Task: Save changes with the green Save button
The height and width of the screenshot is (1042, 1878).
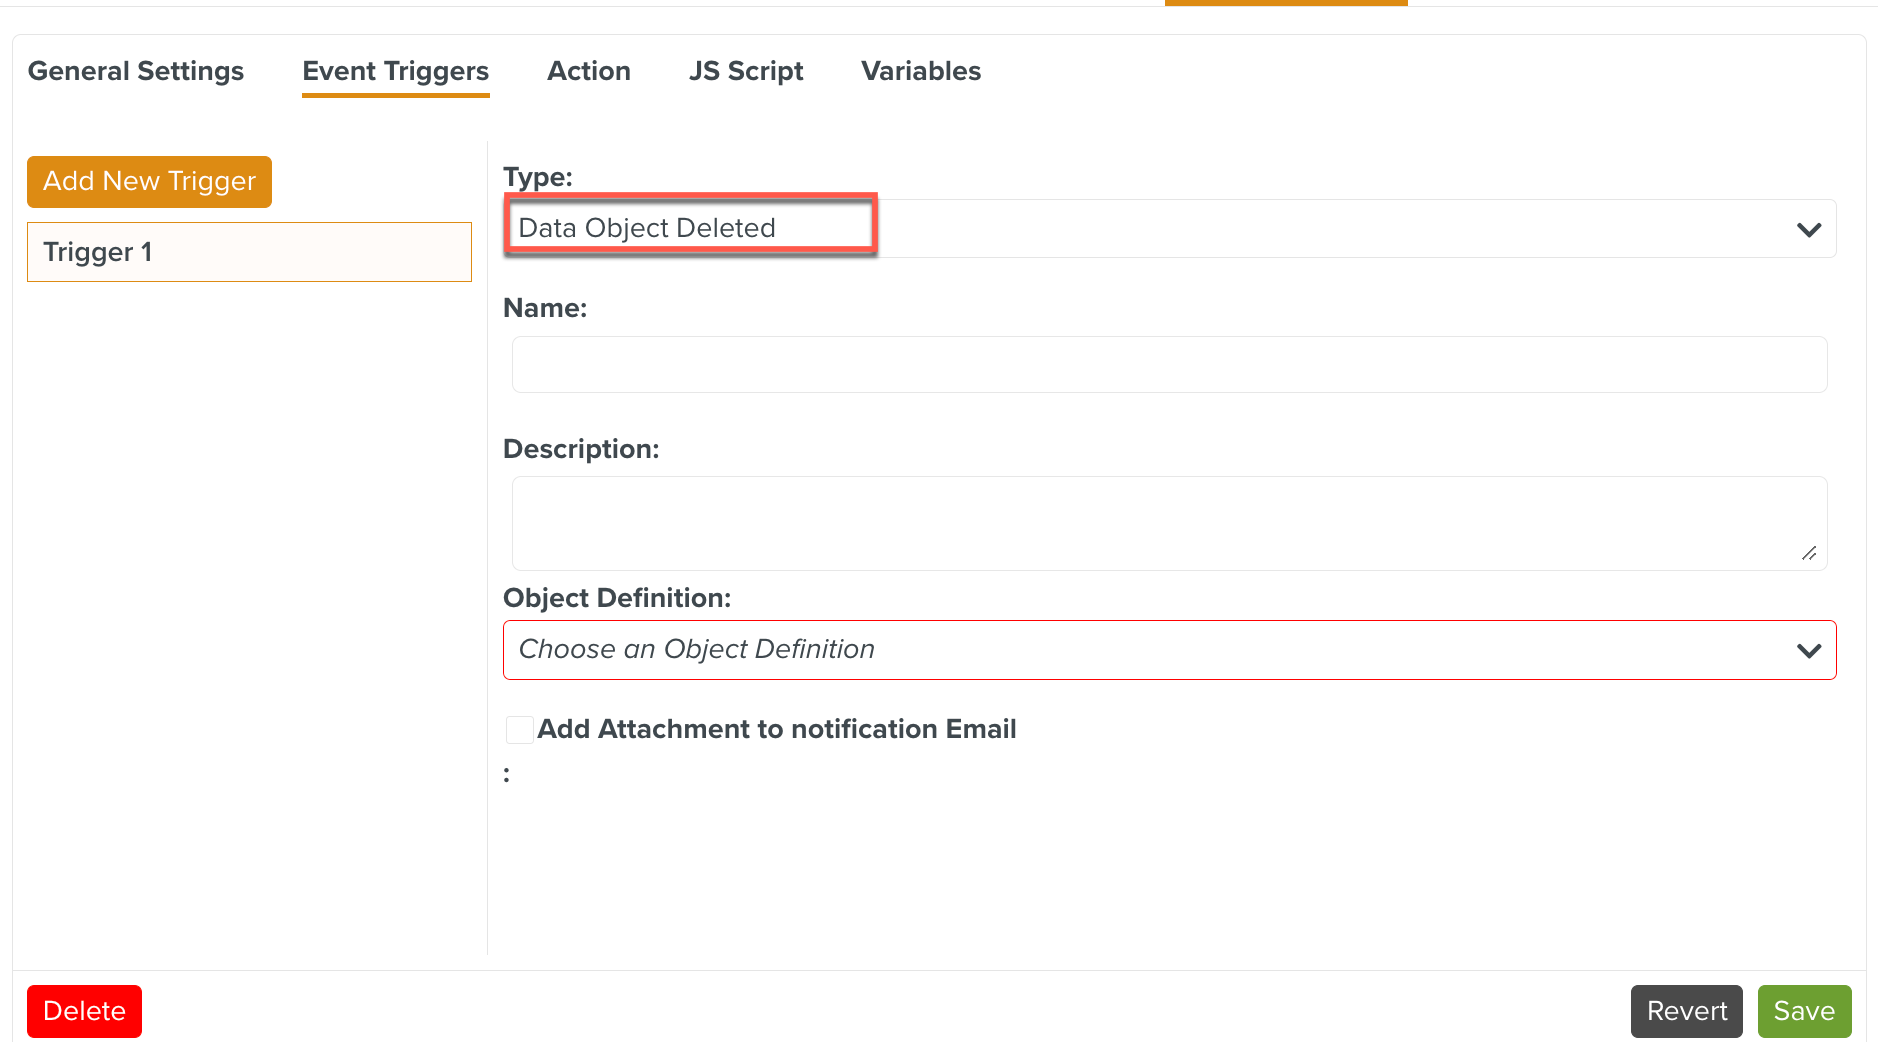Action: tap(1804, 1011)
